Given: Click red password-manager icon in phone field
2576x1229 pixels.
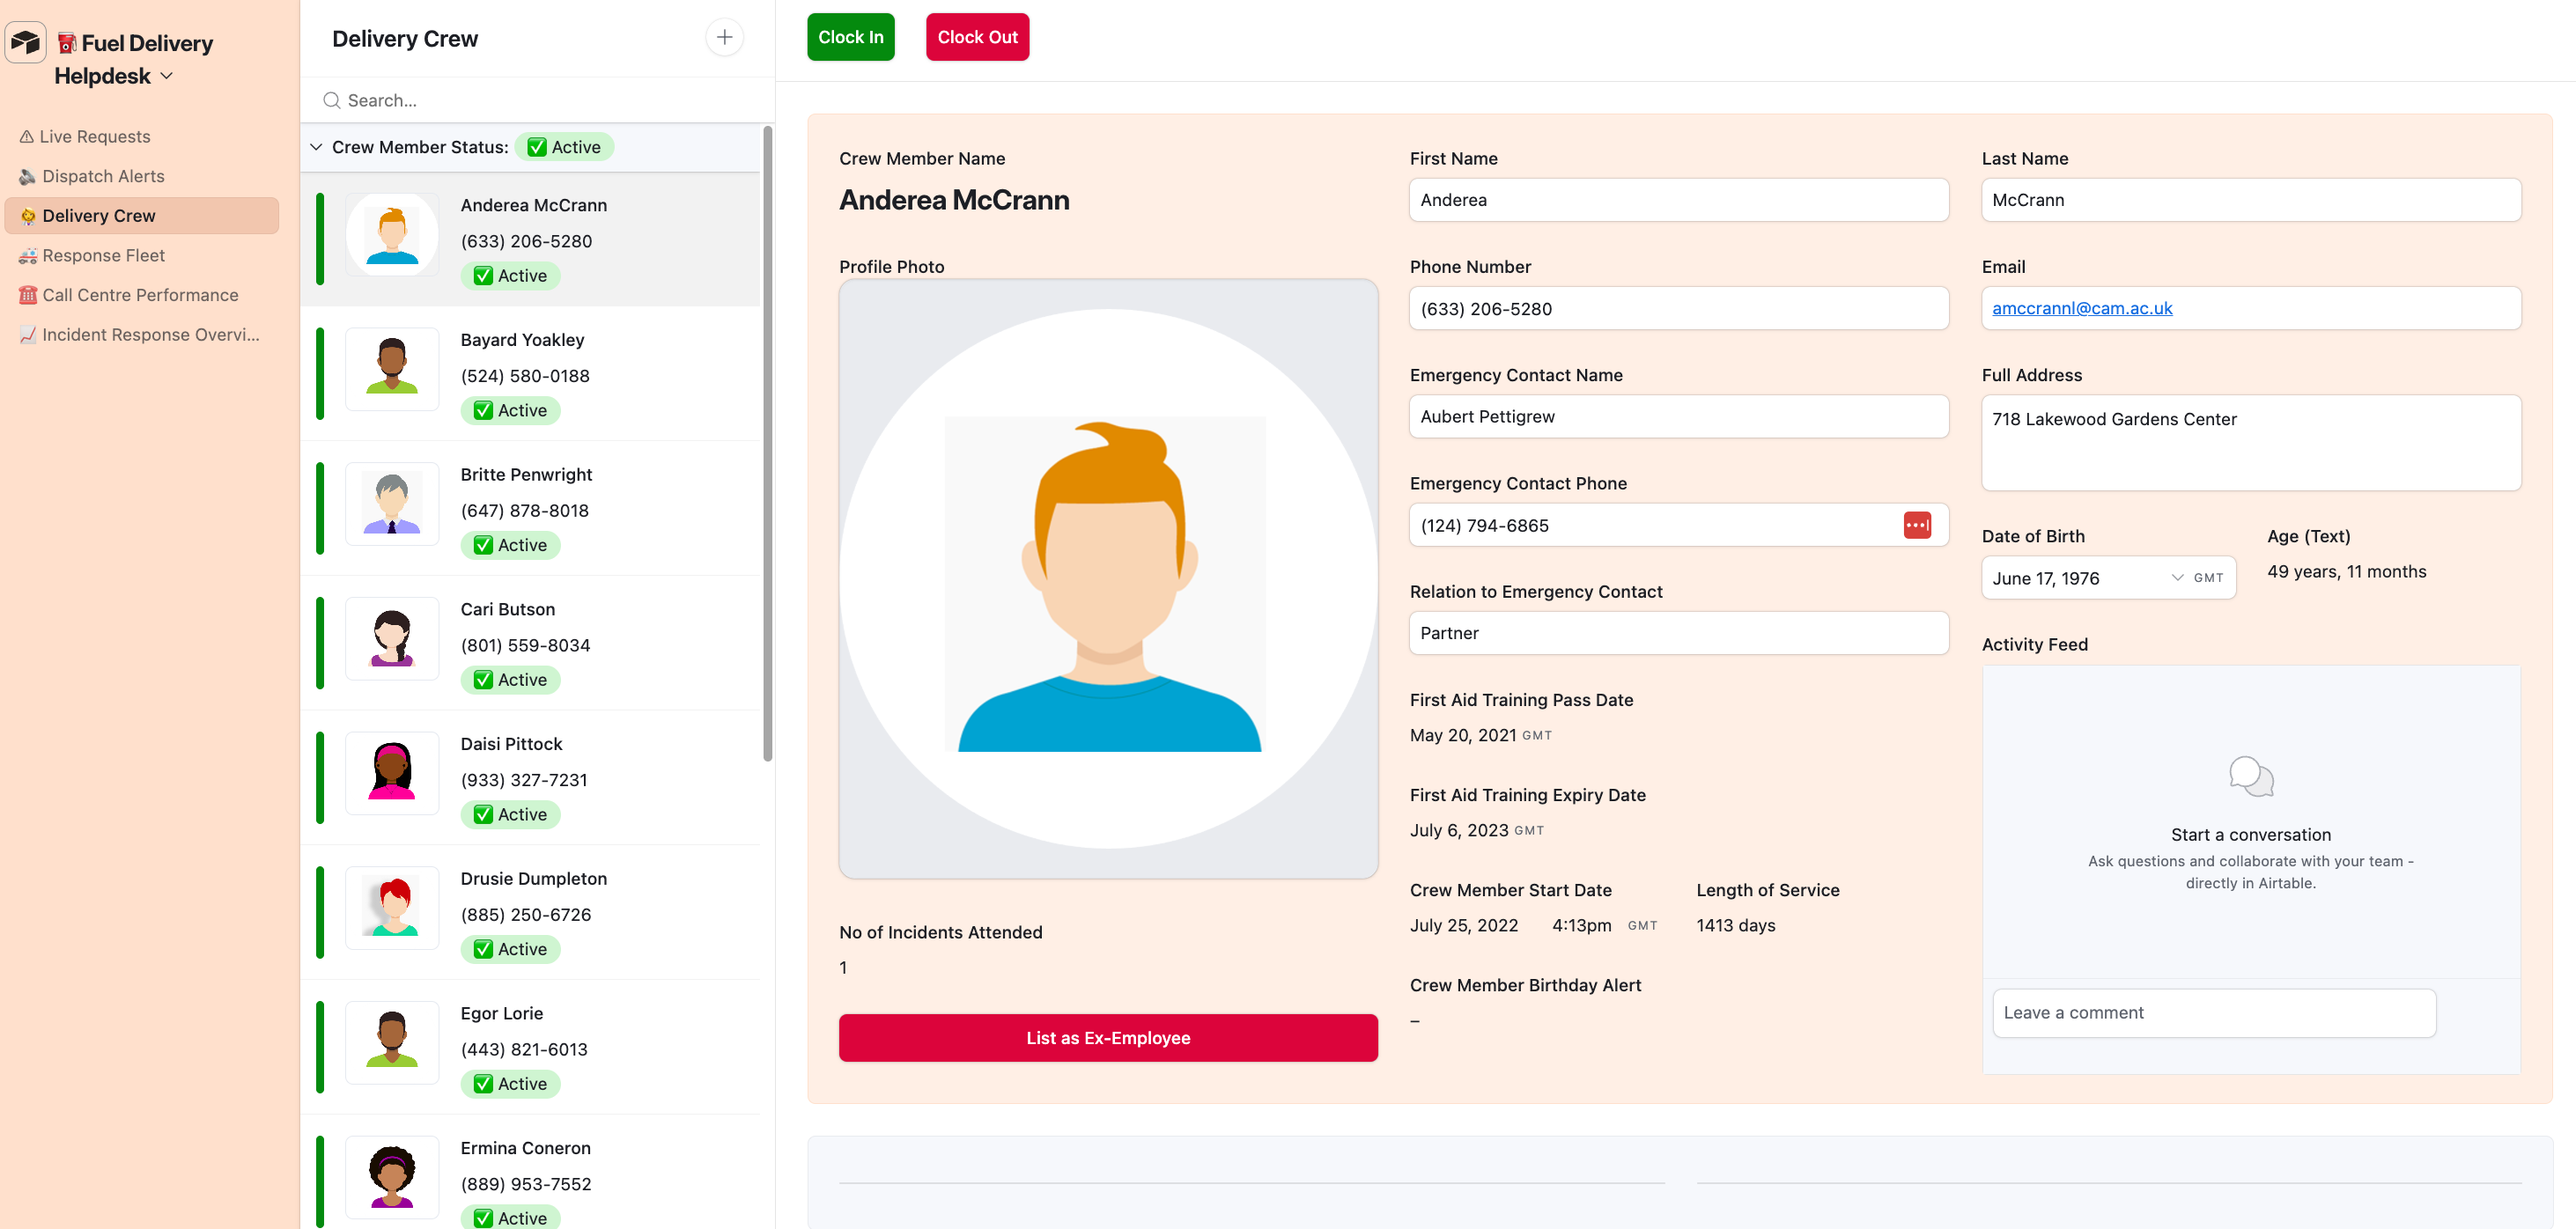Looking at the screenshot, I should (1916, 525).
